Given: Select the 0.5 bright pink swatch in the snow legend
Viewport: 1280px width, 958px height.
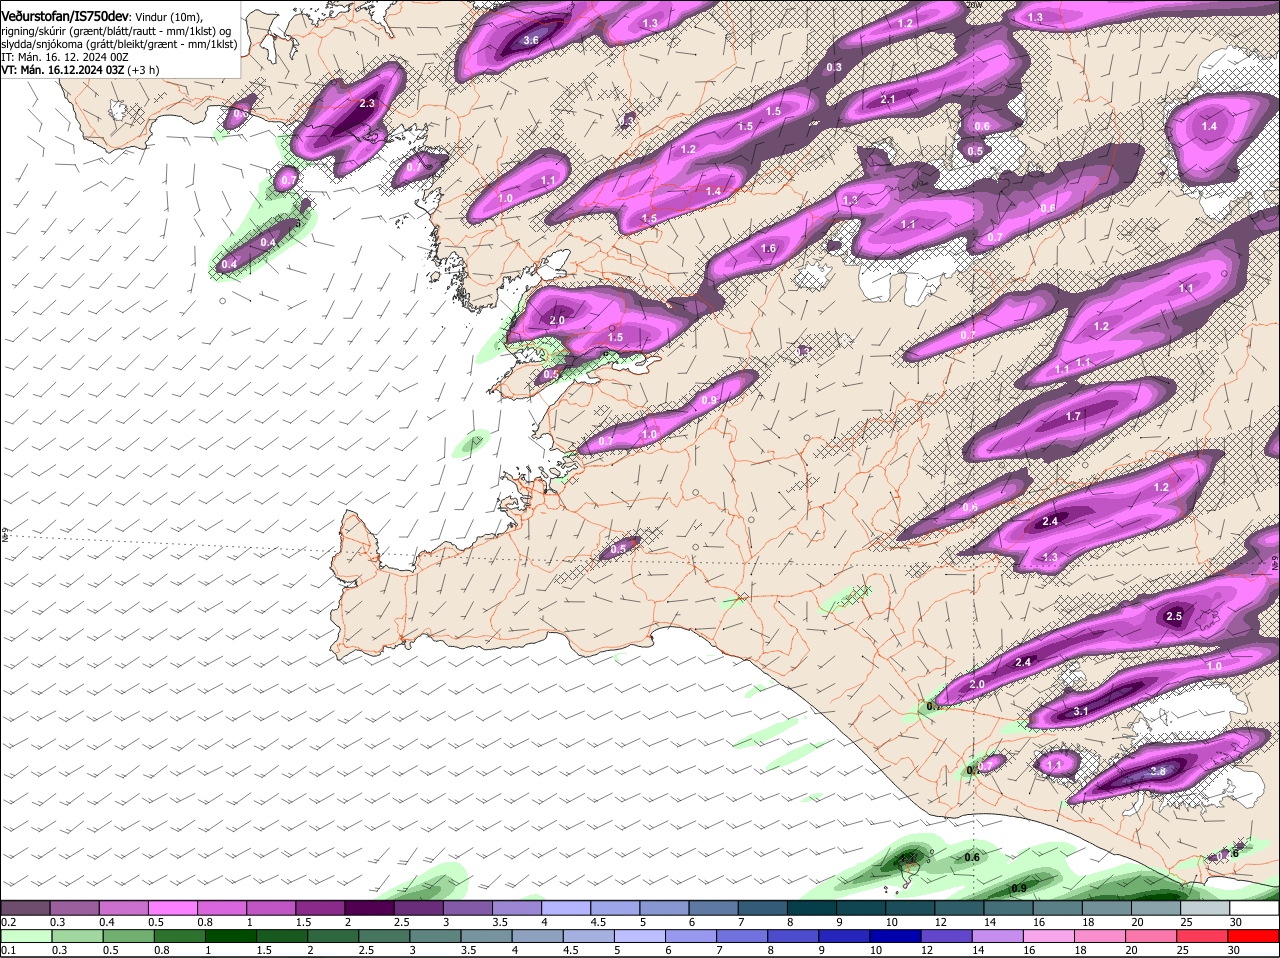Looking at the screenshot, I should (x=172, y=907).
